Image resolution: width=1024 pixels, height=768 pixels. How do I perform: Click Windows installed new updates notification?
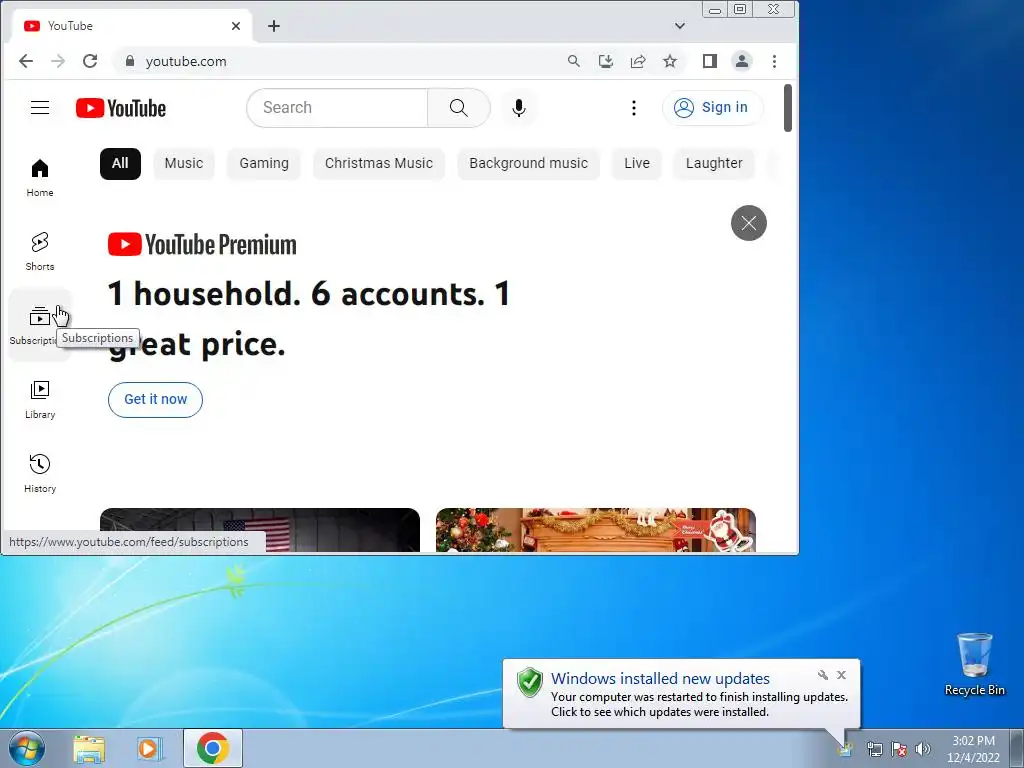tap(681, 694)
